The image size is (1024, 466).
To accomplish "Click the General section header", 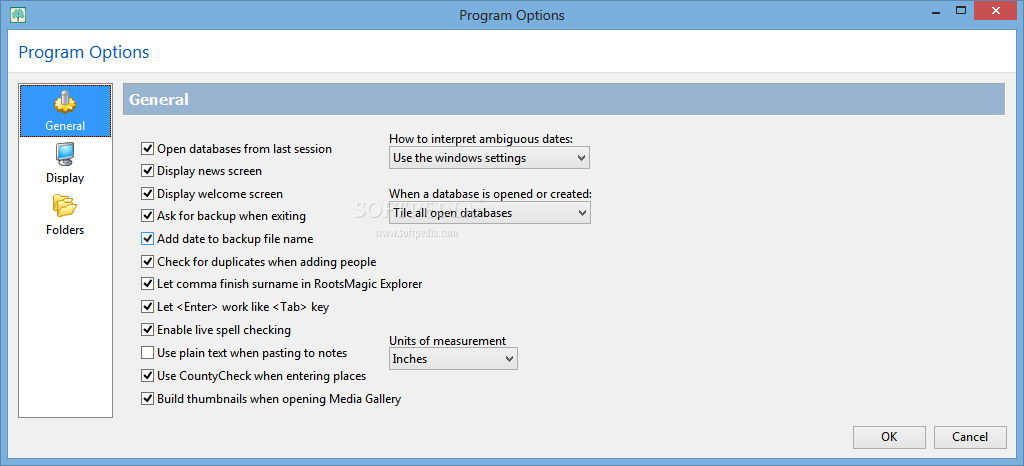I will 564,99.
